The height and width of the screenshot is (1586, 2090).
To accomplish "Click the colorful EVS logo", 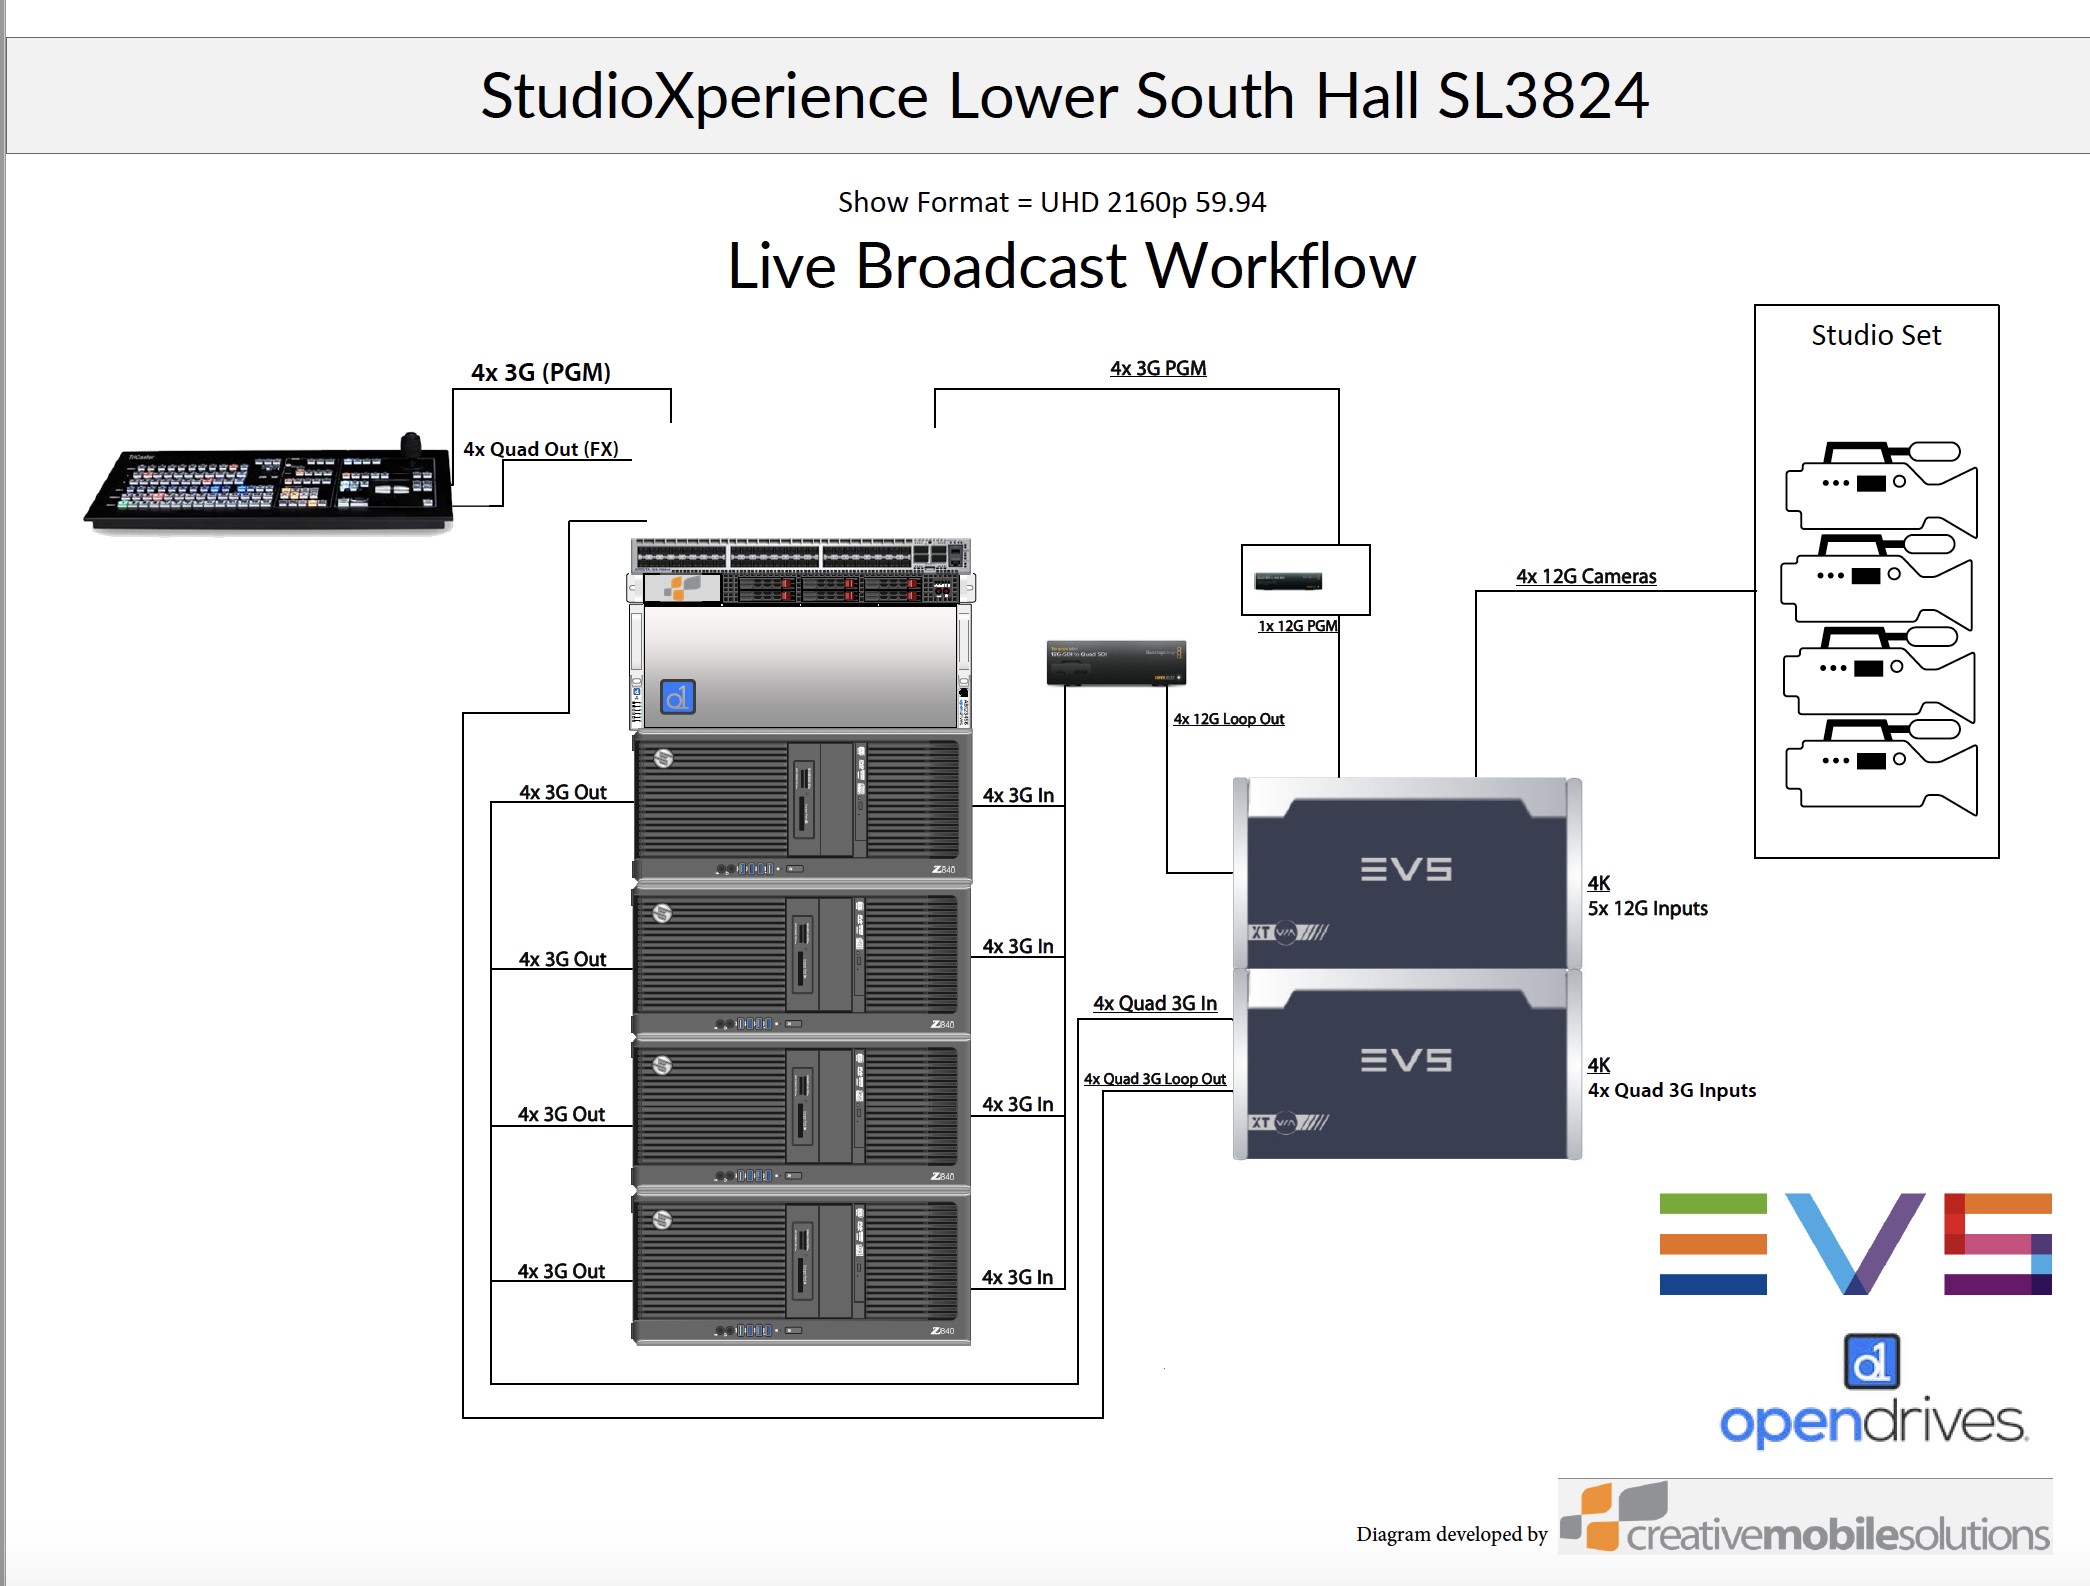I will 1855,1244.
